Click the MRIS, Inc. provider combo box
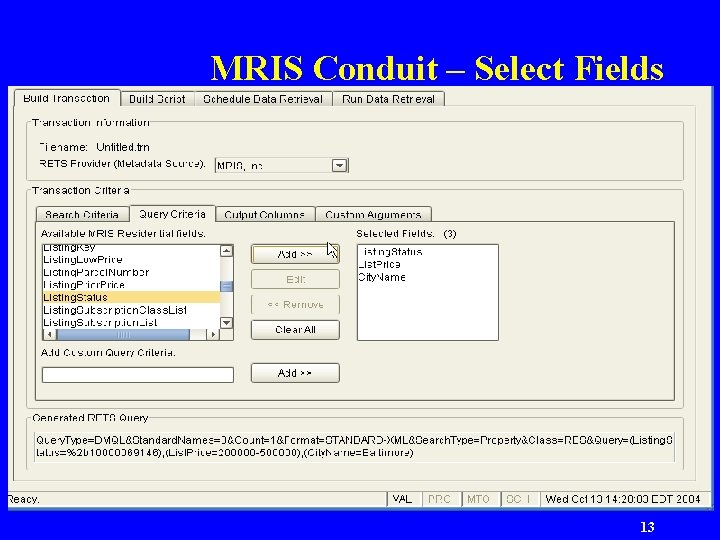 point(282,165)
